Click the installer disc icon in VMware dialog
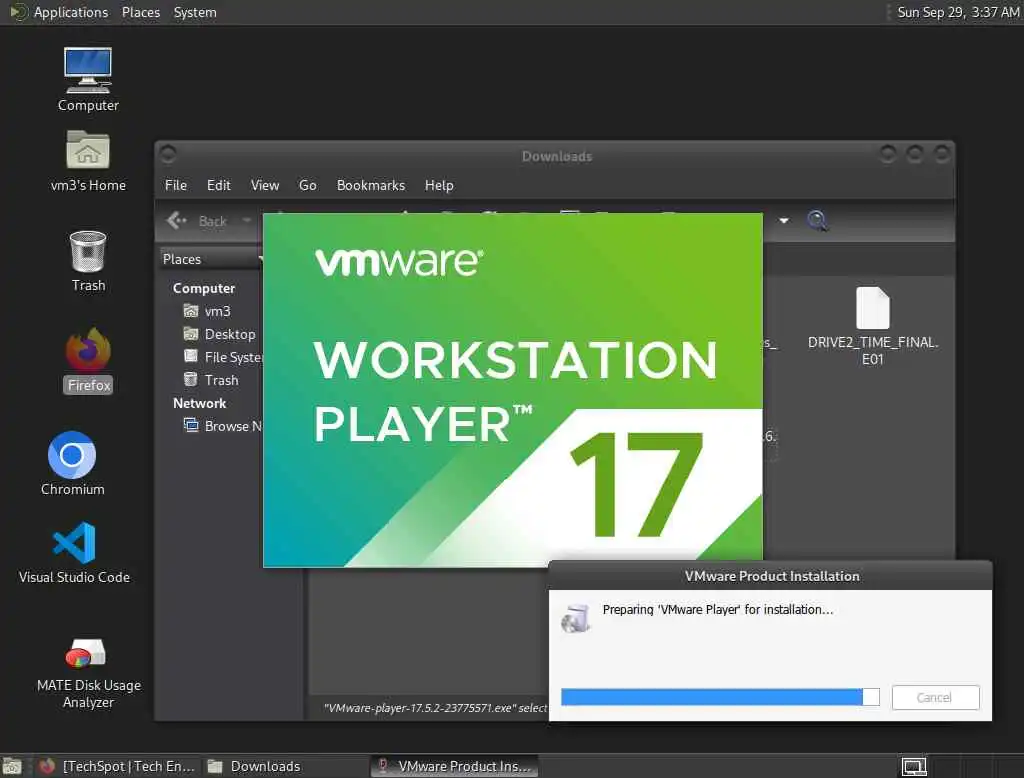 pos(576,617)
